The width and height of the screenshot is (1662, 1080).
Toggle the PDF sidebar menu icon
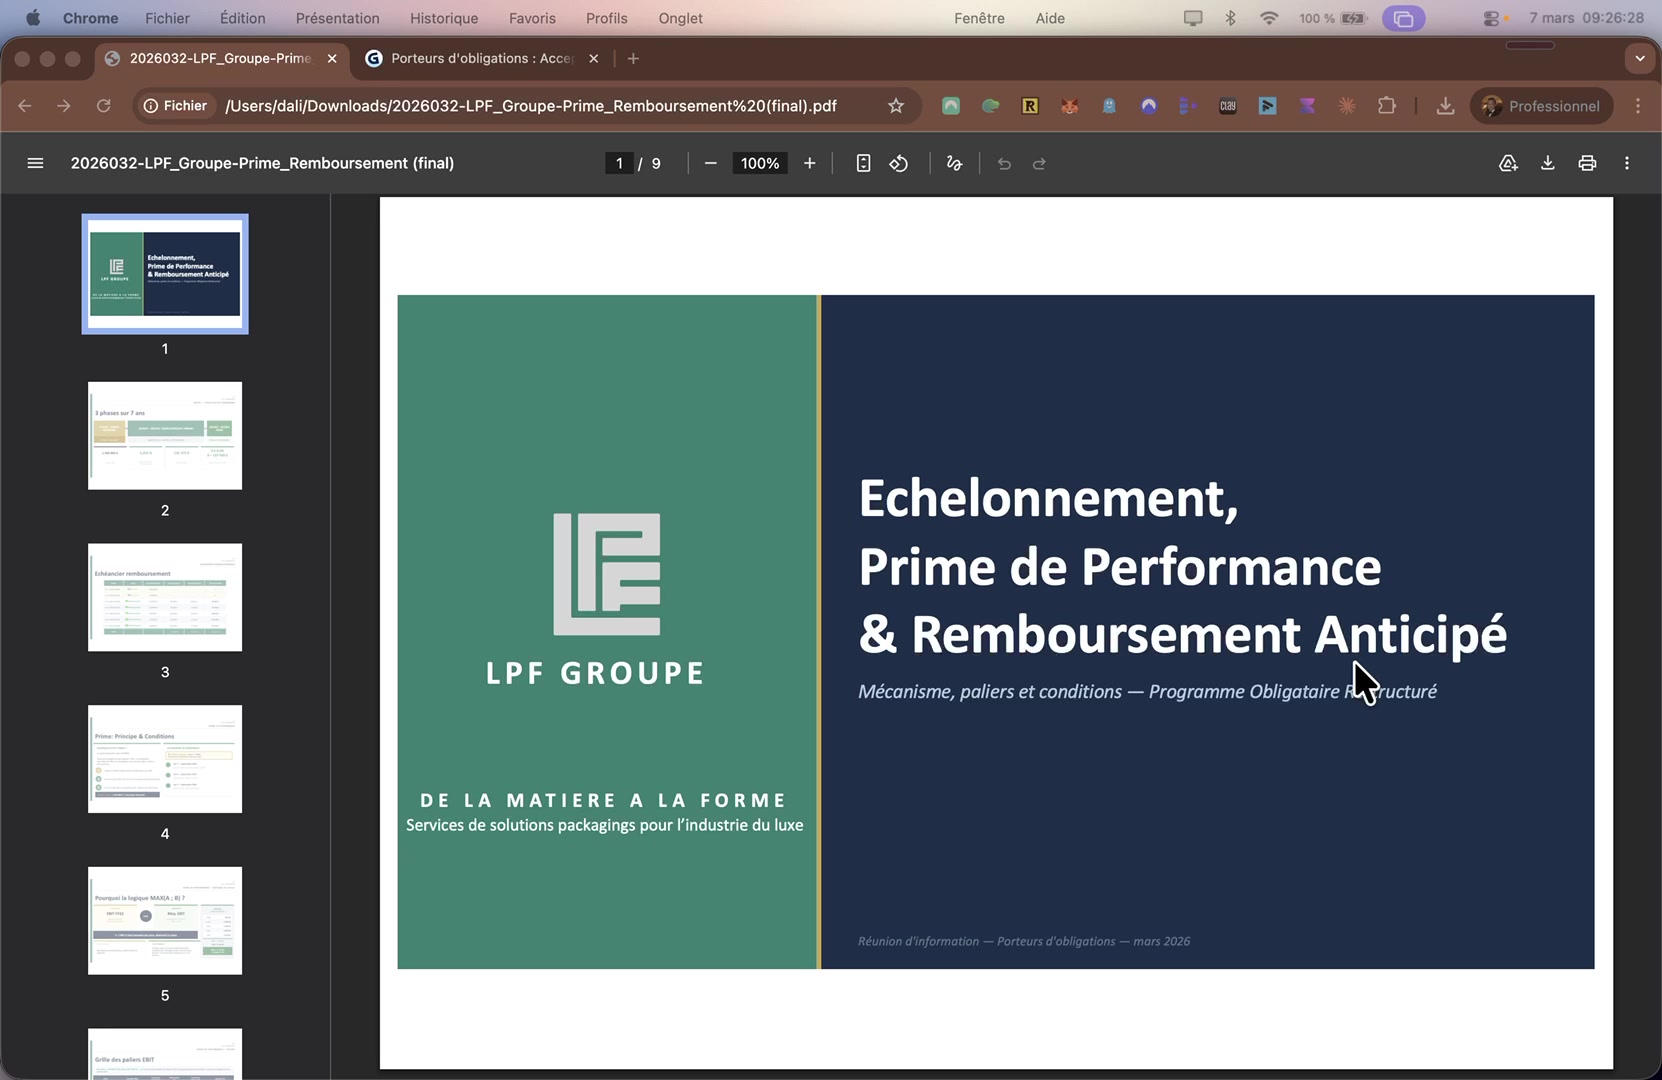pos(35,163)
